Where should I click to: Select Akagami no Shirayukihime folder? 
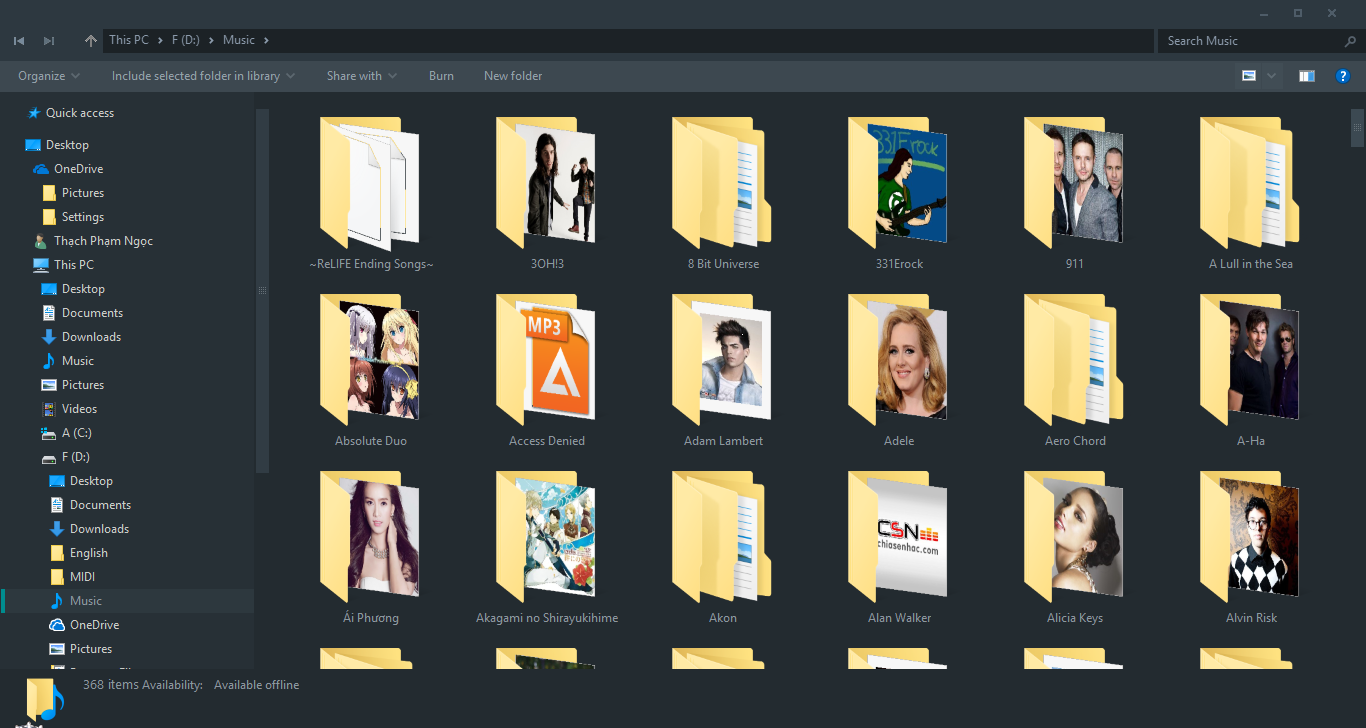click(x=547, y=548)
